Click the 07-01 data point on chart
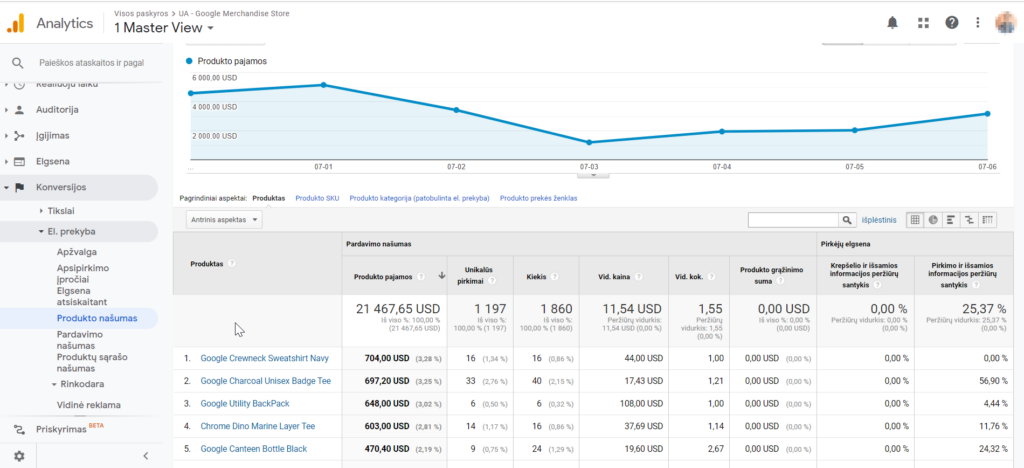This screenshot has height=468, width=1024. coord(323,85)
